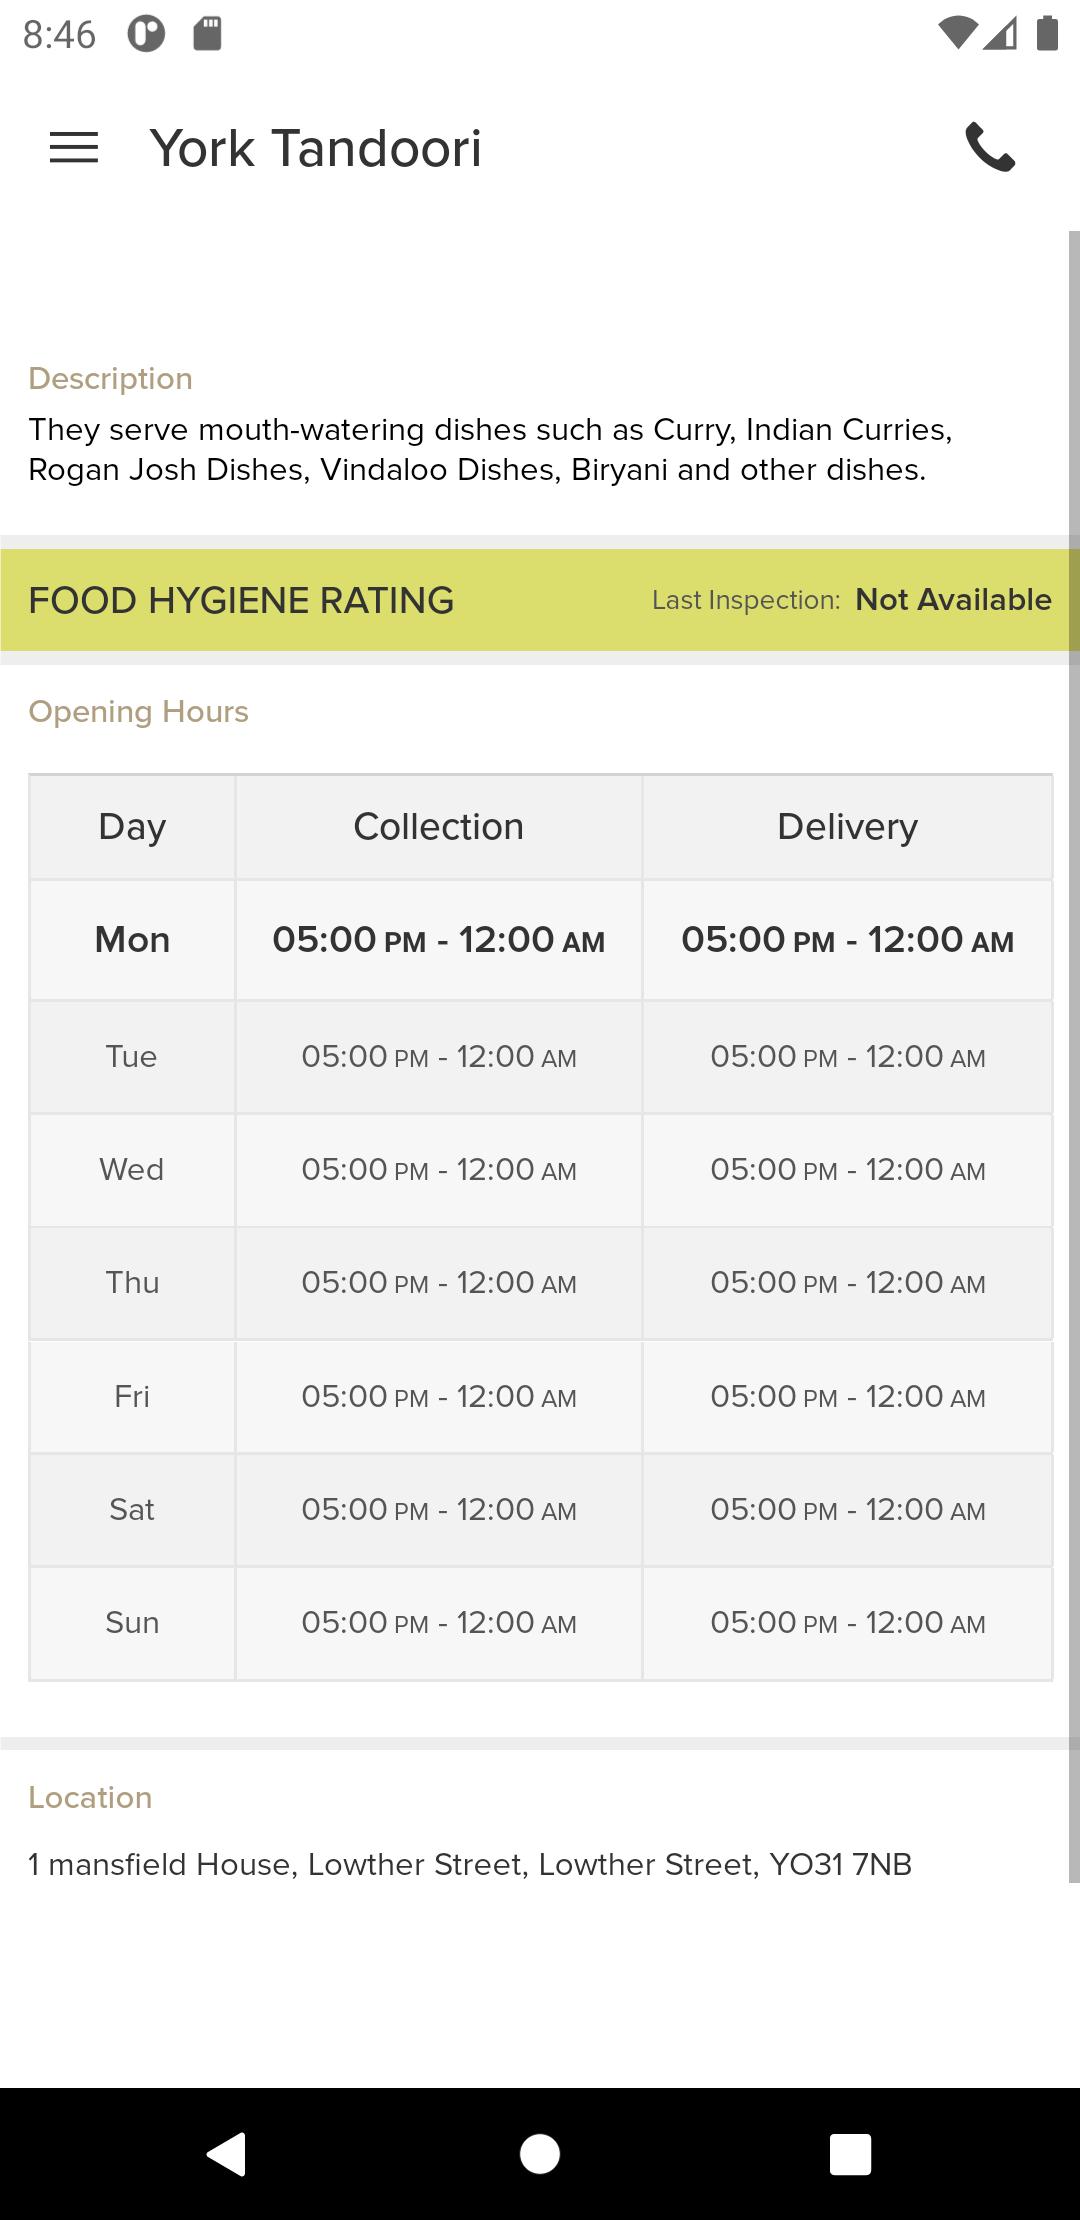
Task: Tap the SD card status icon
Action: click(x=207, y=34)
